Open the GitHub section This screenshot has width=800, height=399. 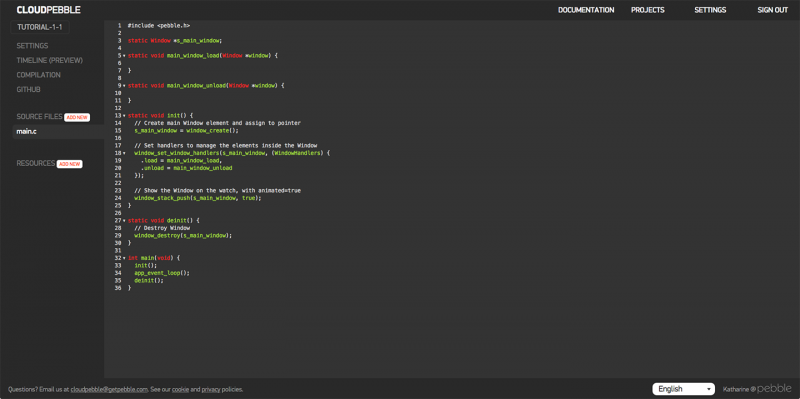coord(28,89)
